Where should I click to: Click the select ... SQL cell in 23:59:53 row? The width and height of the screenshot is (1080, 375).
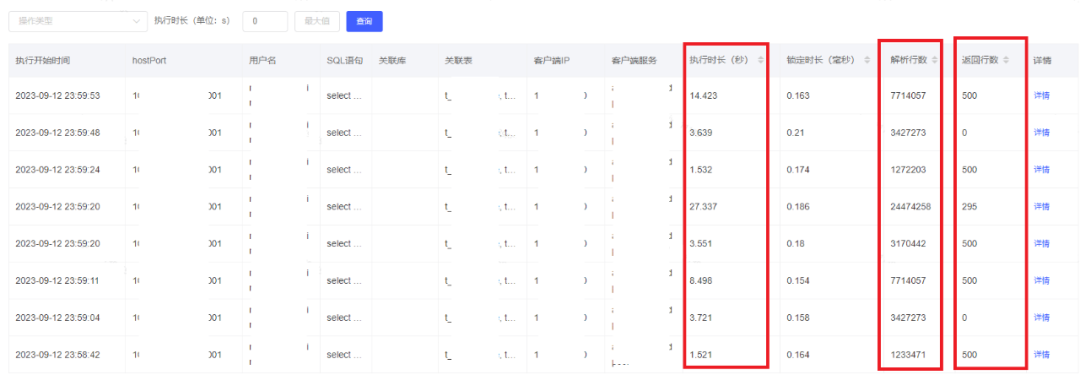tap(344, 96)
